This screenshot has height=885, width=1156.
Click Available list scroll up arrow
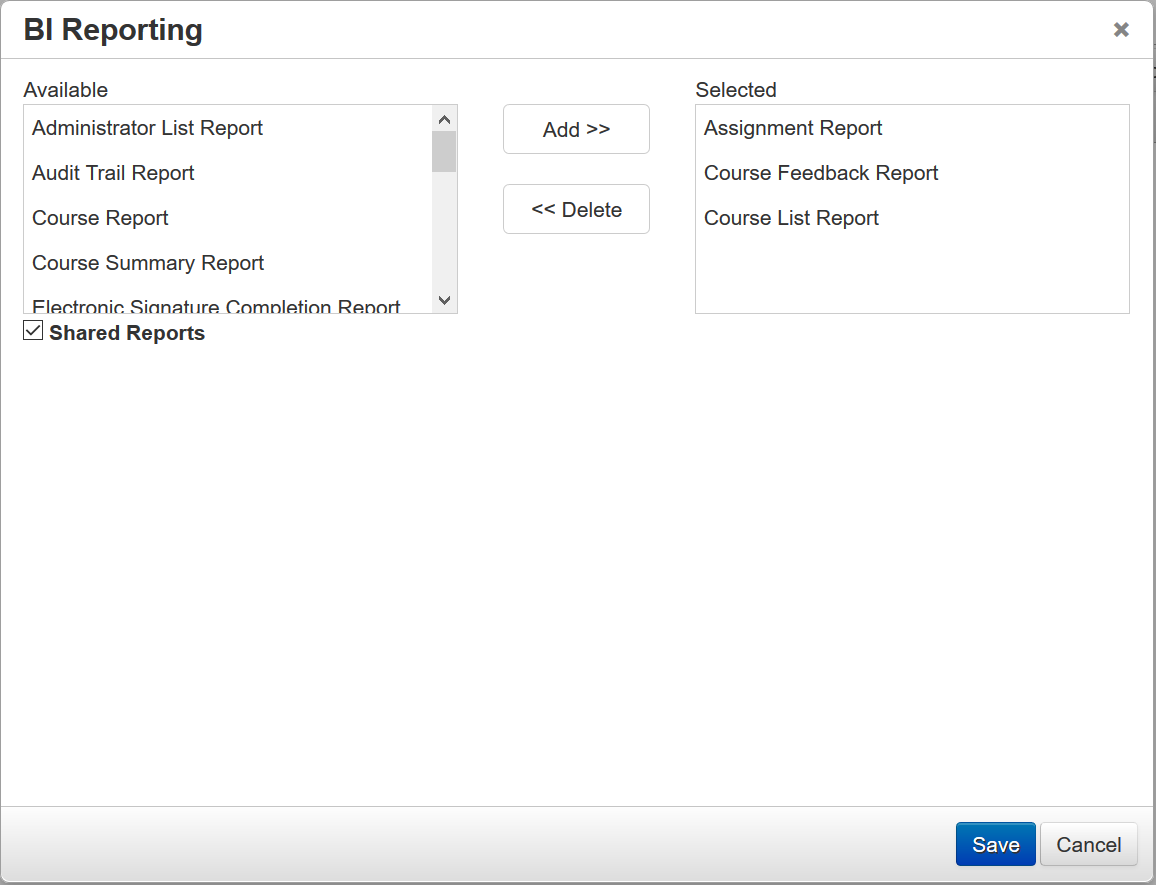(x=445, y=118)
